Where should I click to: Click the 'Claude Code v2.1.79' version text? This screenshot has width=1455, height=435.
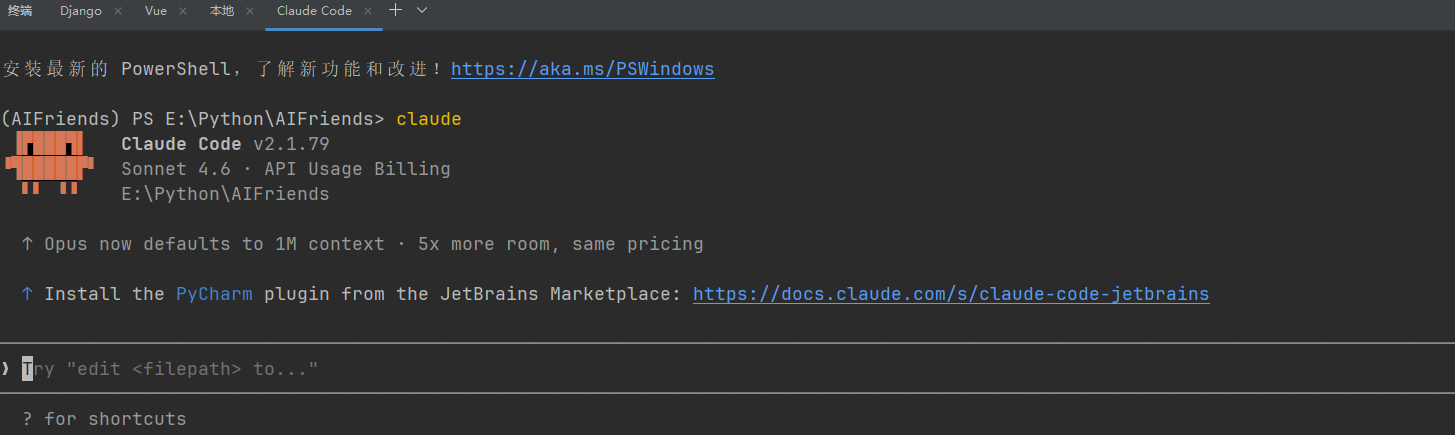[225, 144]
